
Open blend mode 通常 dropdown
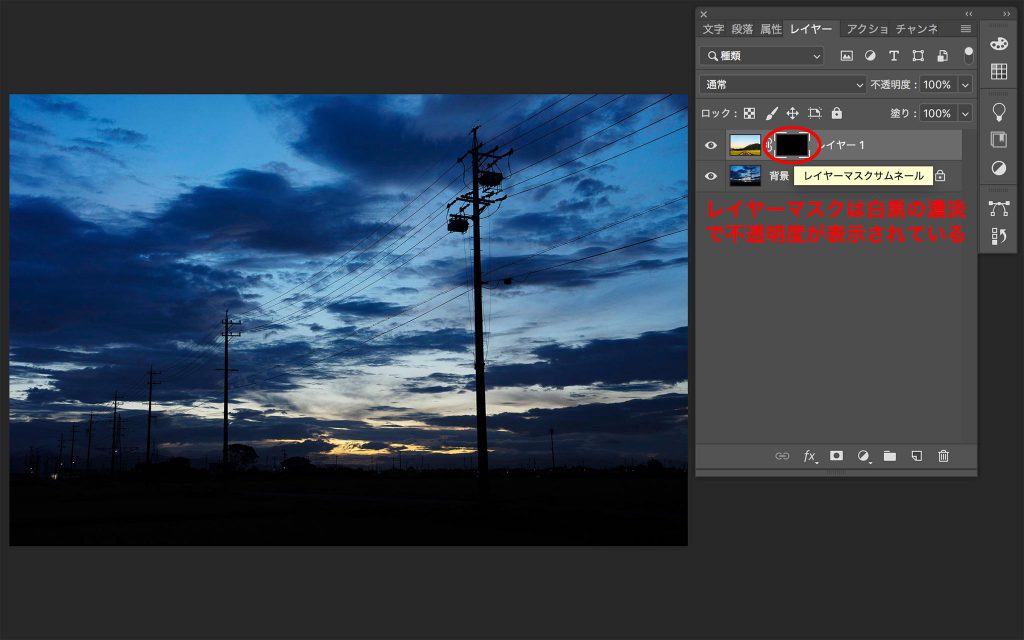coord(782,85)
